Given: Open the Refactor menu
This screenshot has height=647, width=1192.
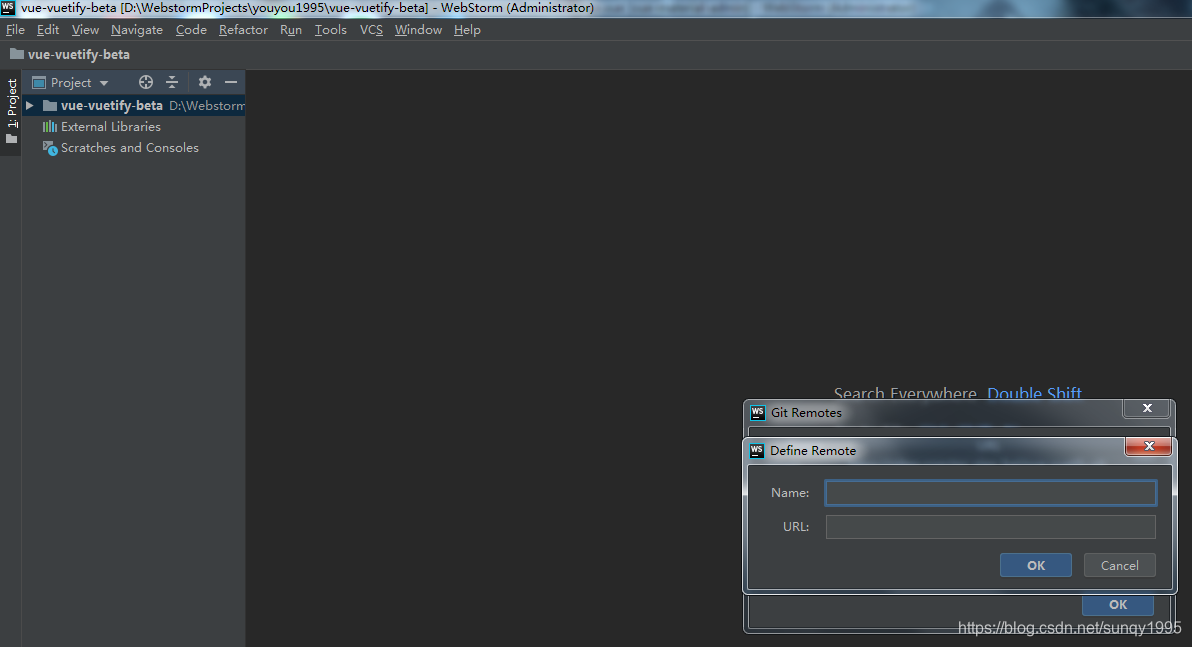Looking at the screenshot, I should (x=243, y=30).
